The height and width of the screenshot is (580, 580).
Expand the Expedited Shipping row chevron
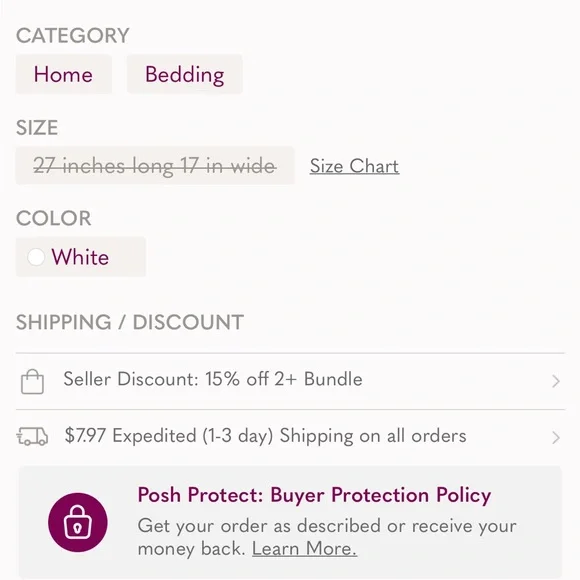tap(556, 437)
